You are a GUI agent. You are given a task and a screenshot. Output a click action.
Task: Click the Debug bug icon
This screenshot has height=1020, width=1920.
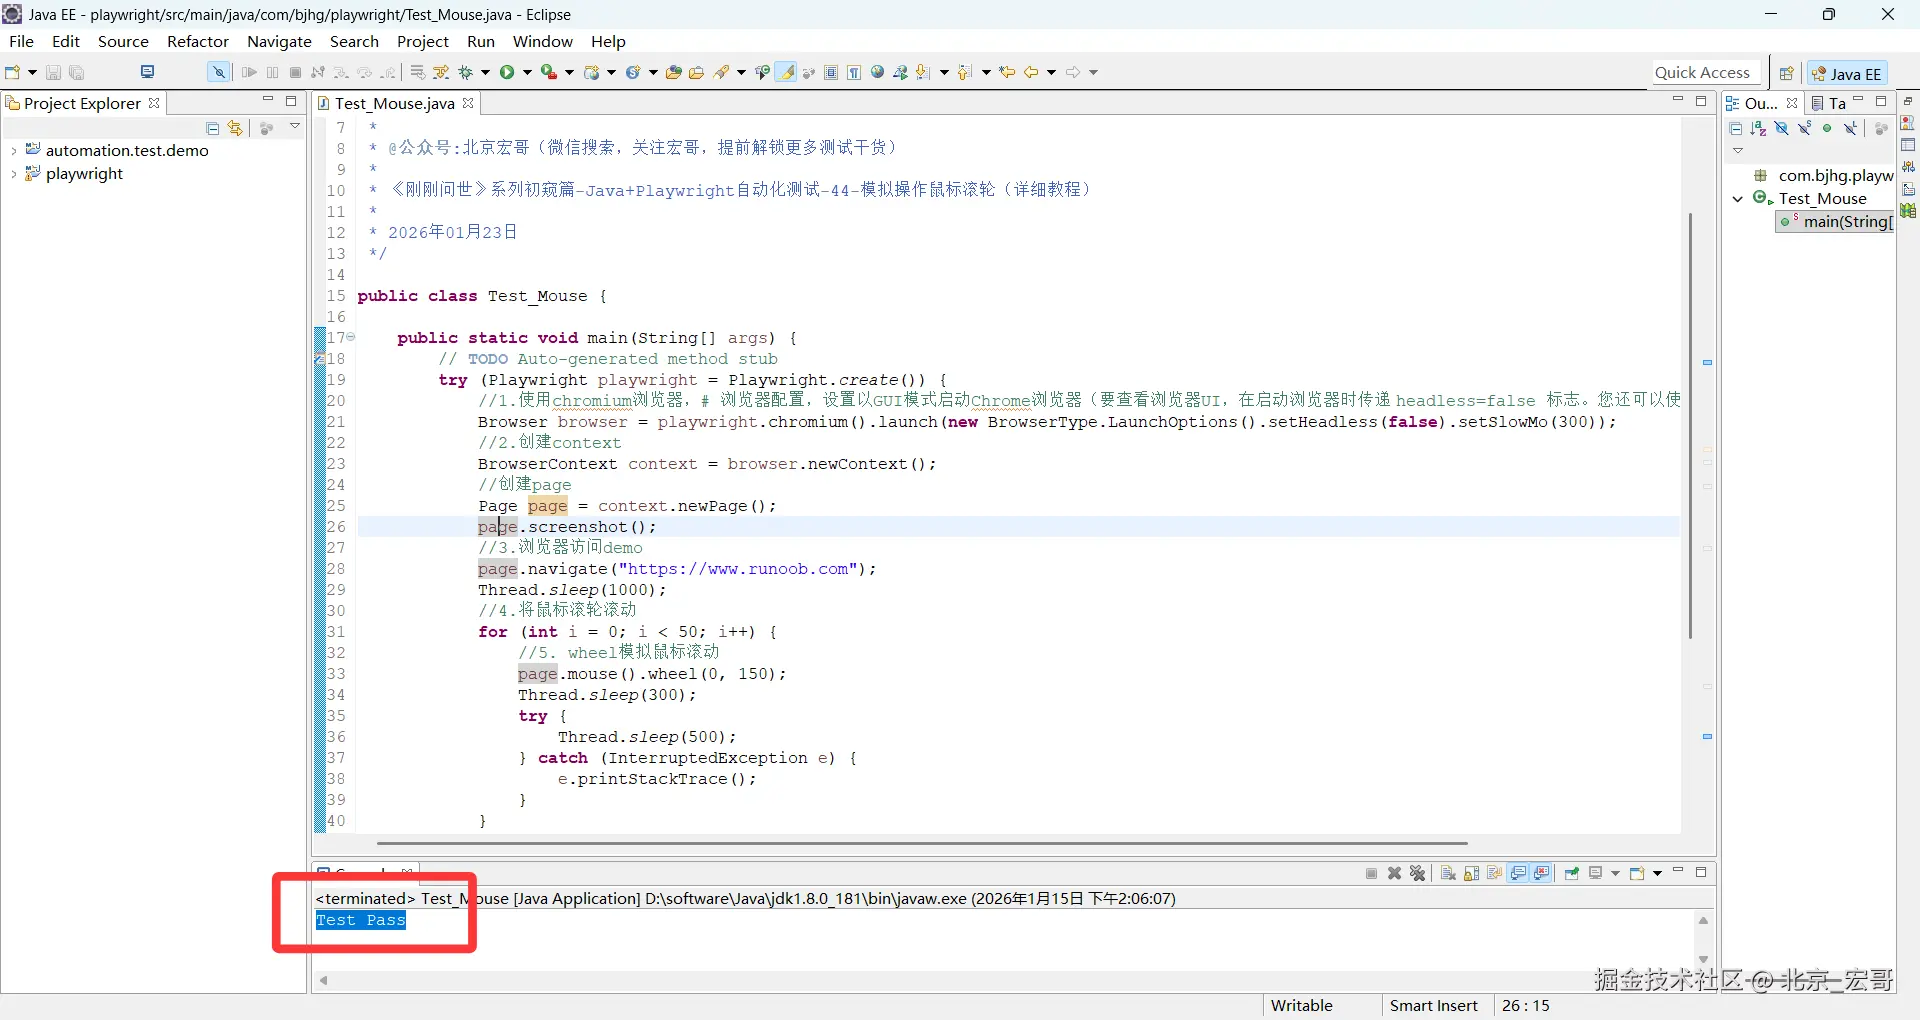click(465, 72)
